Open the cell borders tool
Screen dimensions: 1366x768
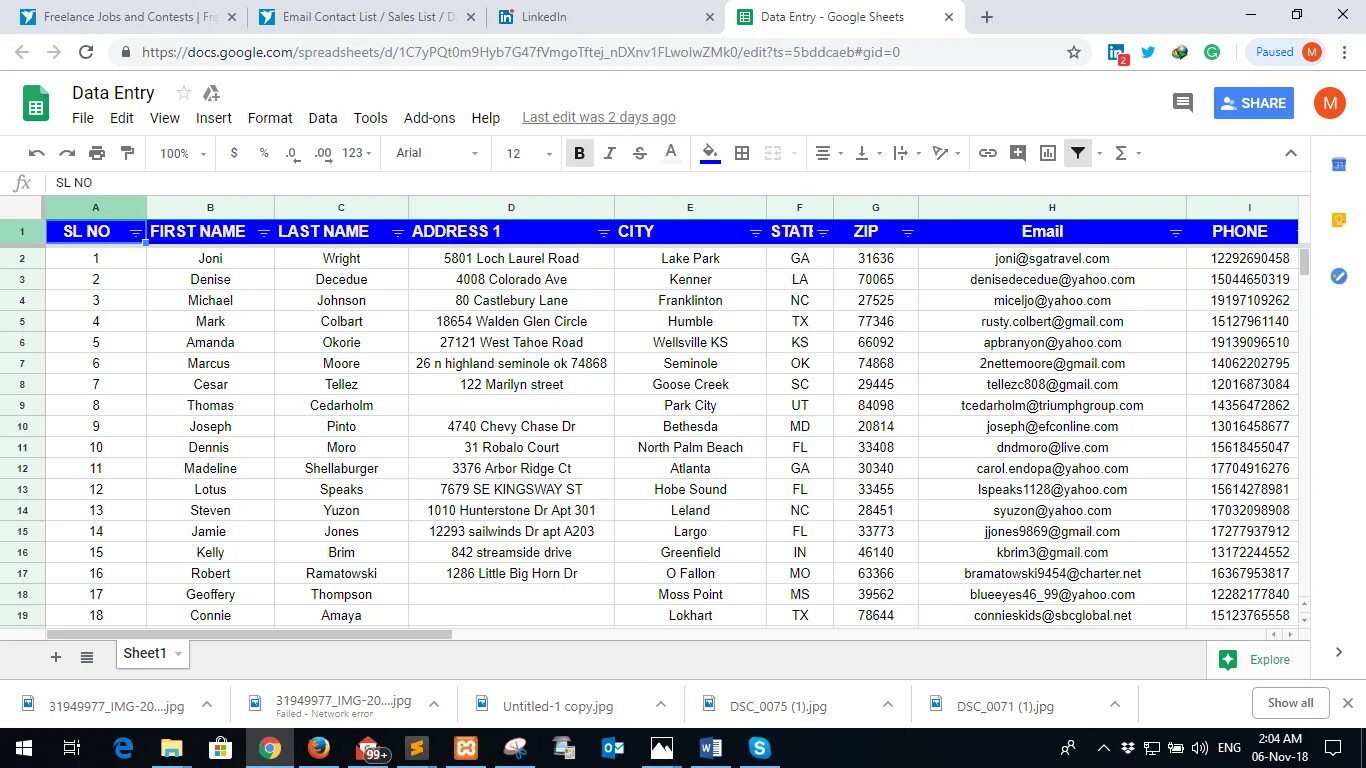[742, 153]
